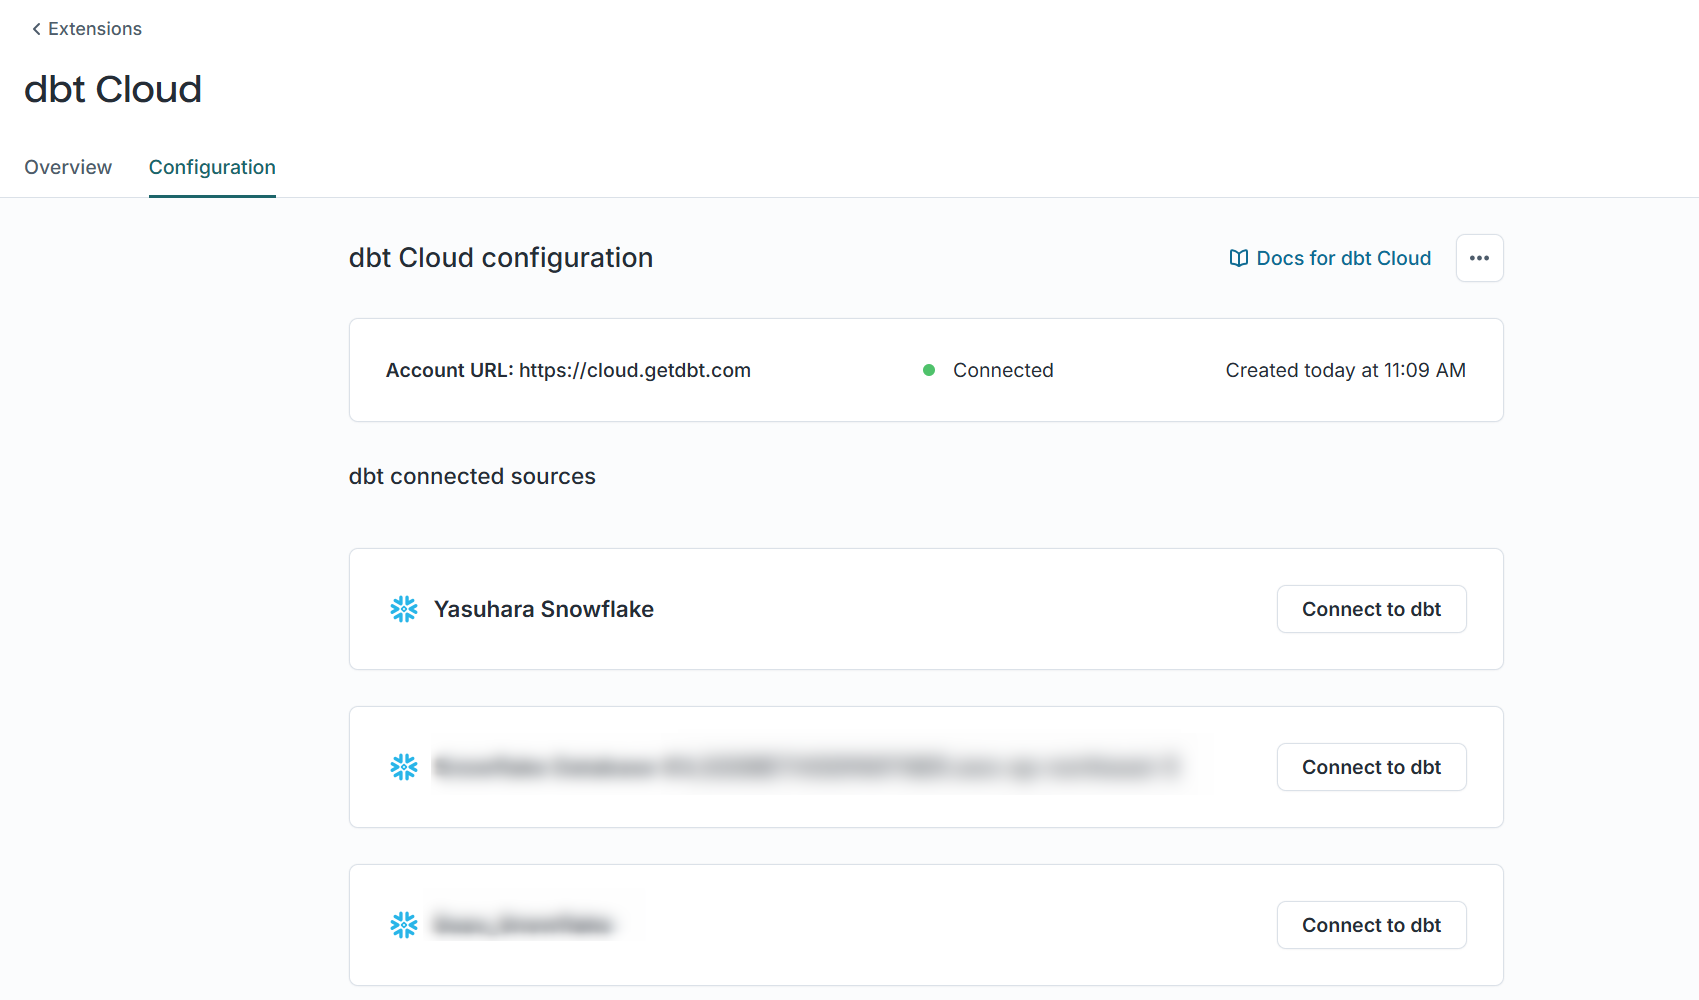Viewport: 1699px width, 1000px height.
Task: Click the book icon next to Docs
Action: pyautogui.click(x=1239, y=258)
